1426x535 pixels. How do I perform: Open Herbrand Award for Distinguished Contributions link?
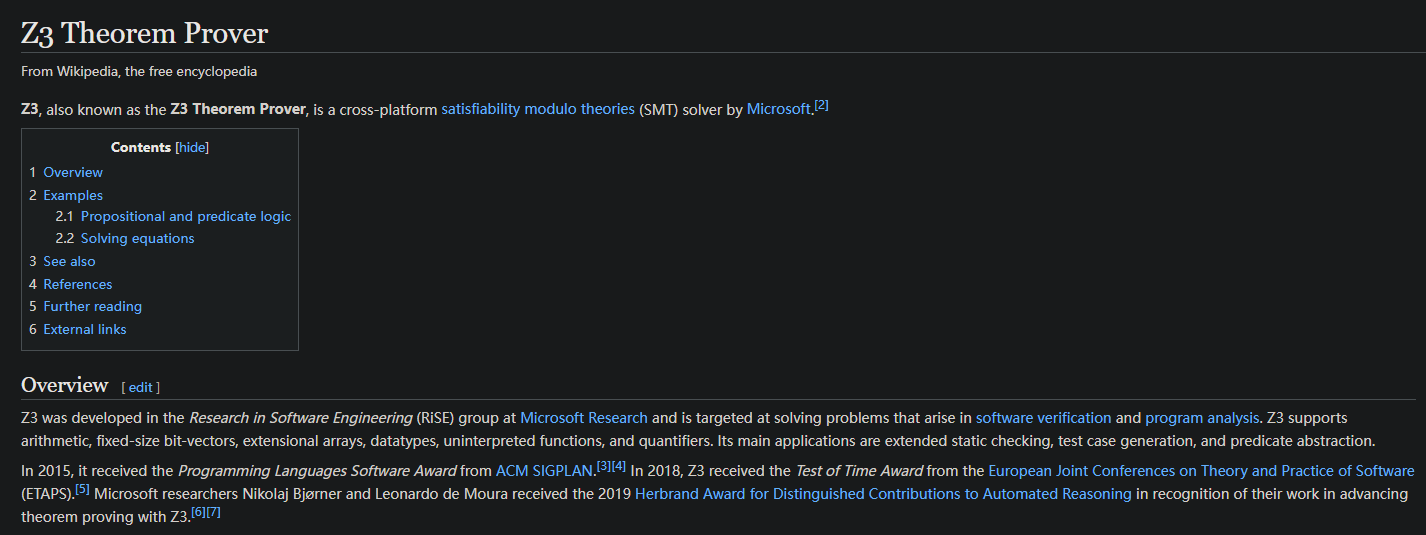click(x=883, y=493)
